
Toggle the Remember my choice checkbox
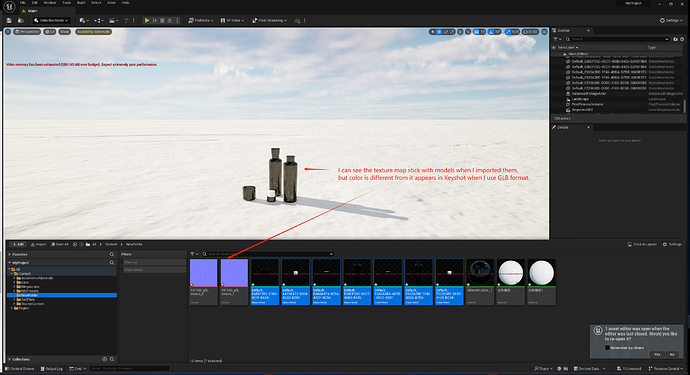pos(607,348)
